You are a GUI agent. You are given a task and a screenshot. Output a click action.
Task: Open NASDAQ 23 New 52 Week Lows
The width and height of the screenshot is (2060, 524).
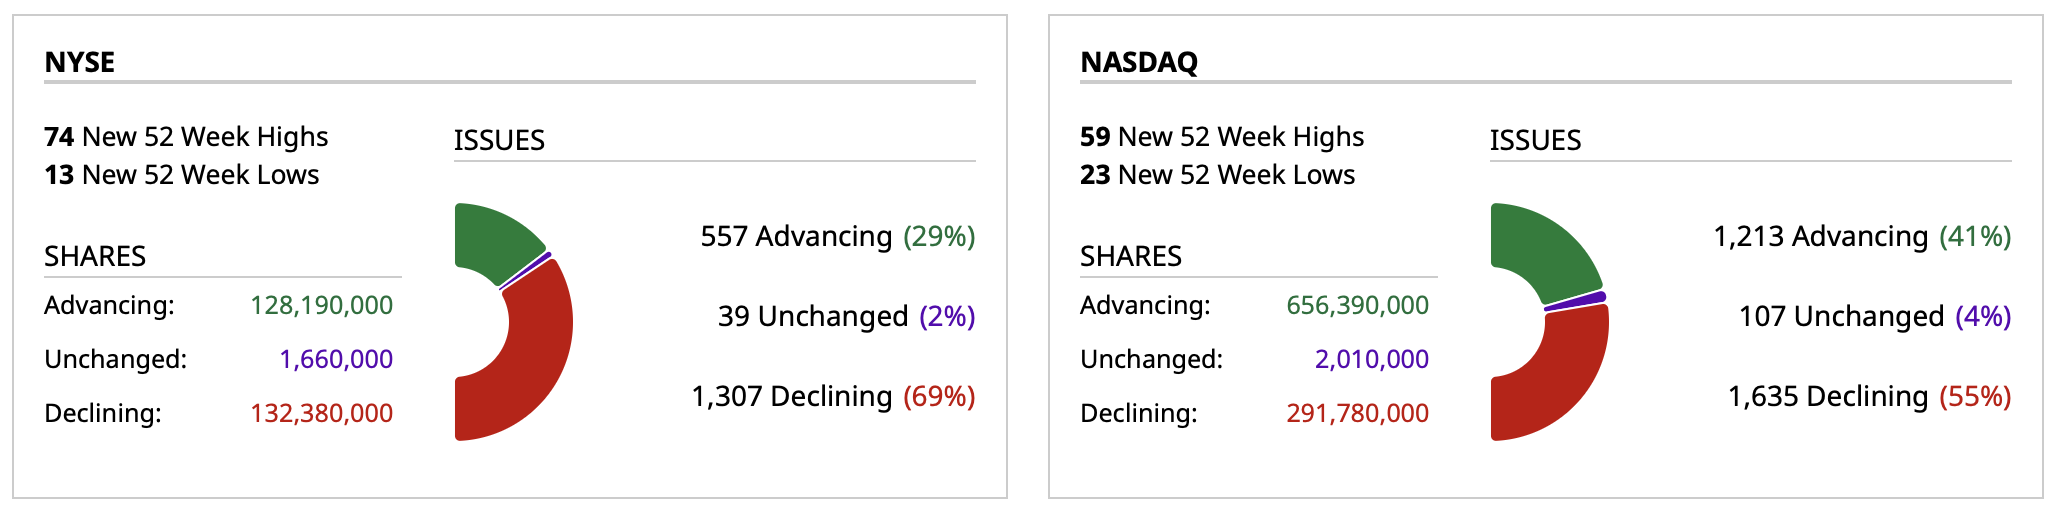[1218, 175]
